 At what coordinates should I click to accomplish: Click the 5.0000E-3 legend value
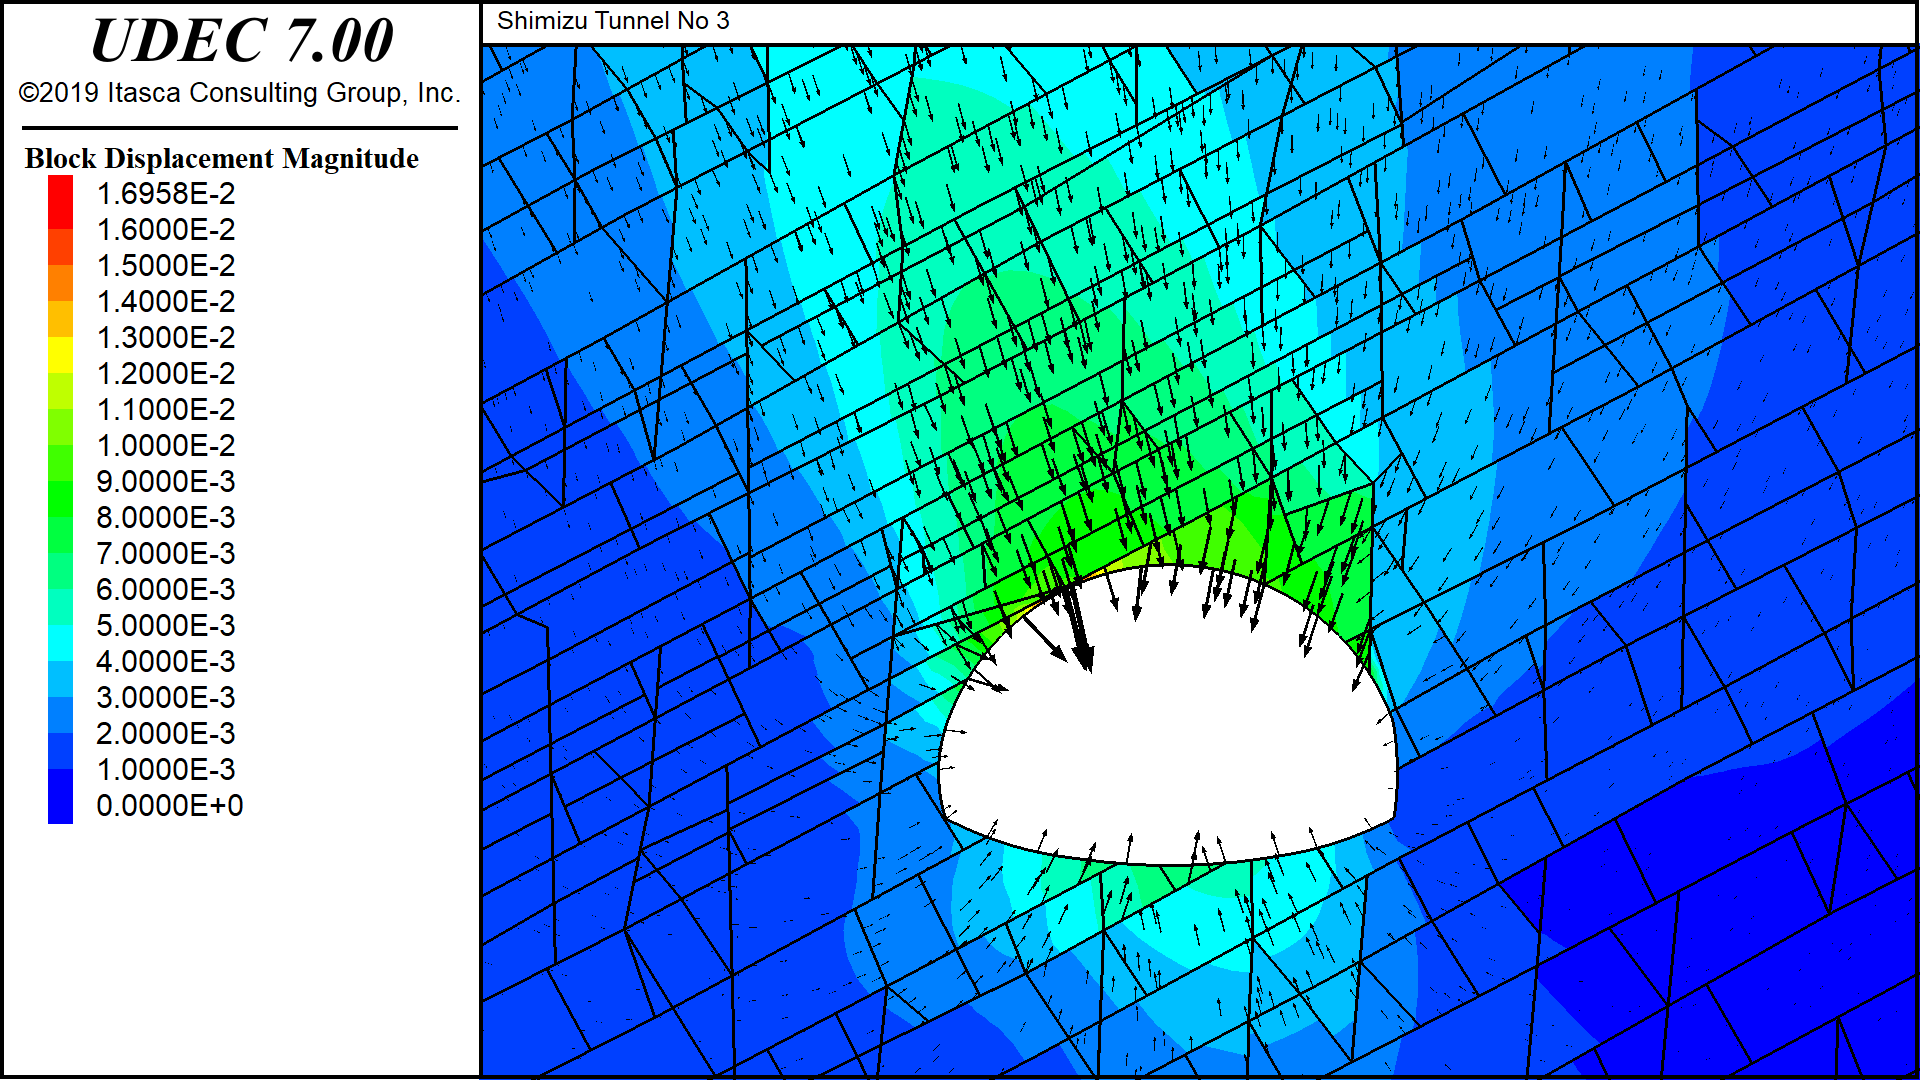(166, 626)
